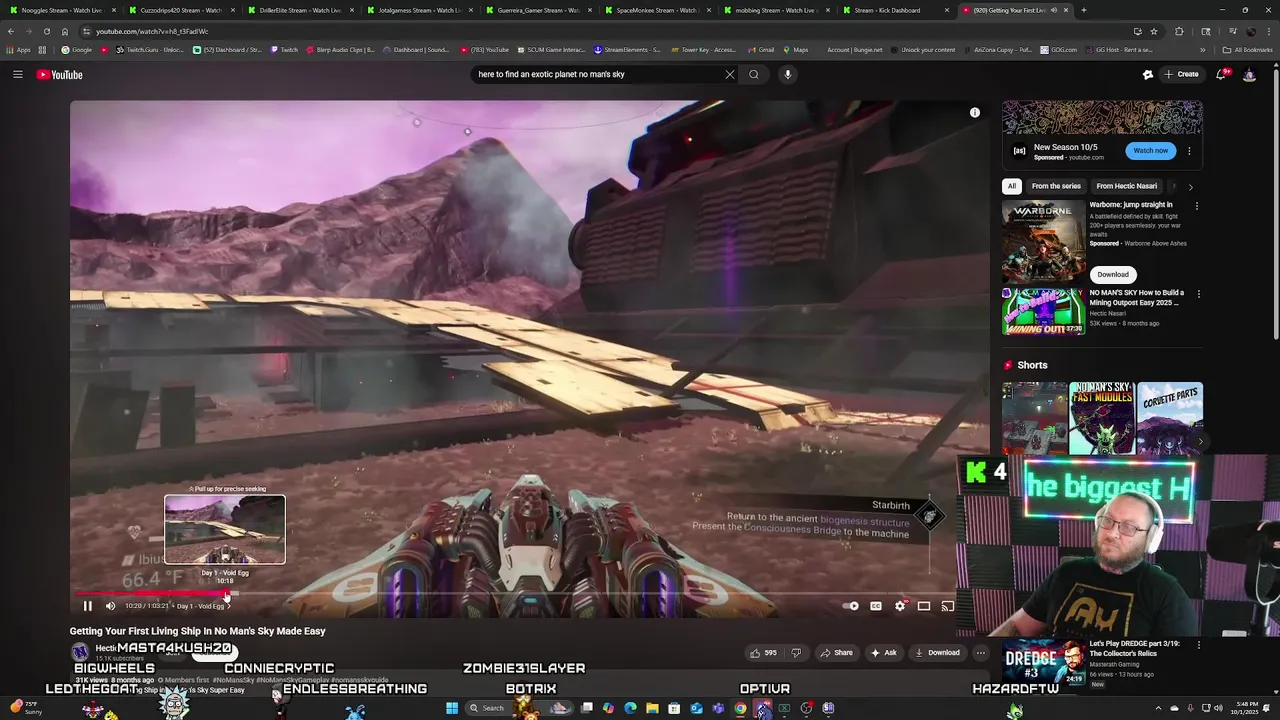Open the video settings gear
This screenshot has width=1280, height=720.
900,606
